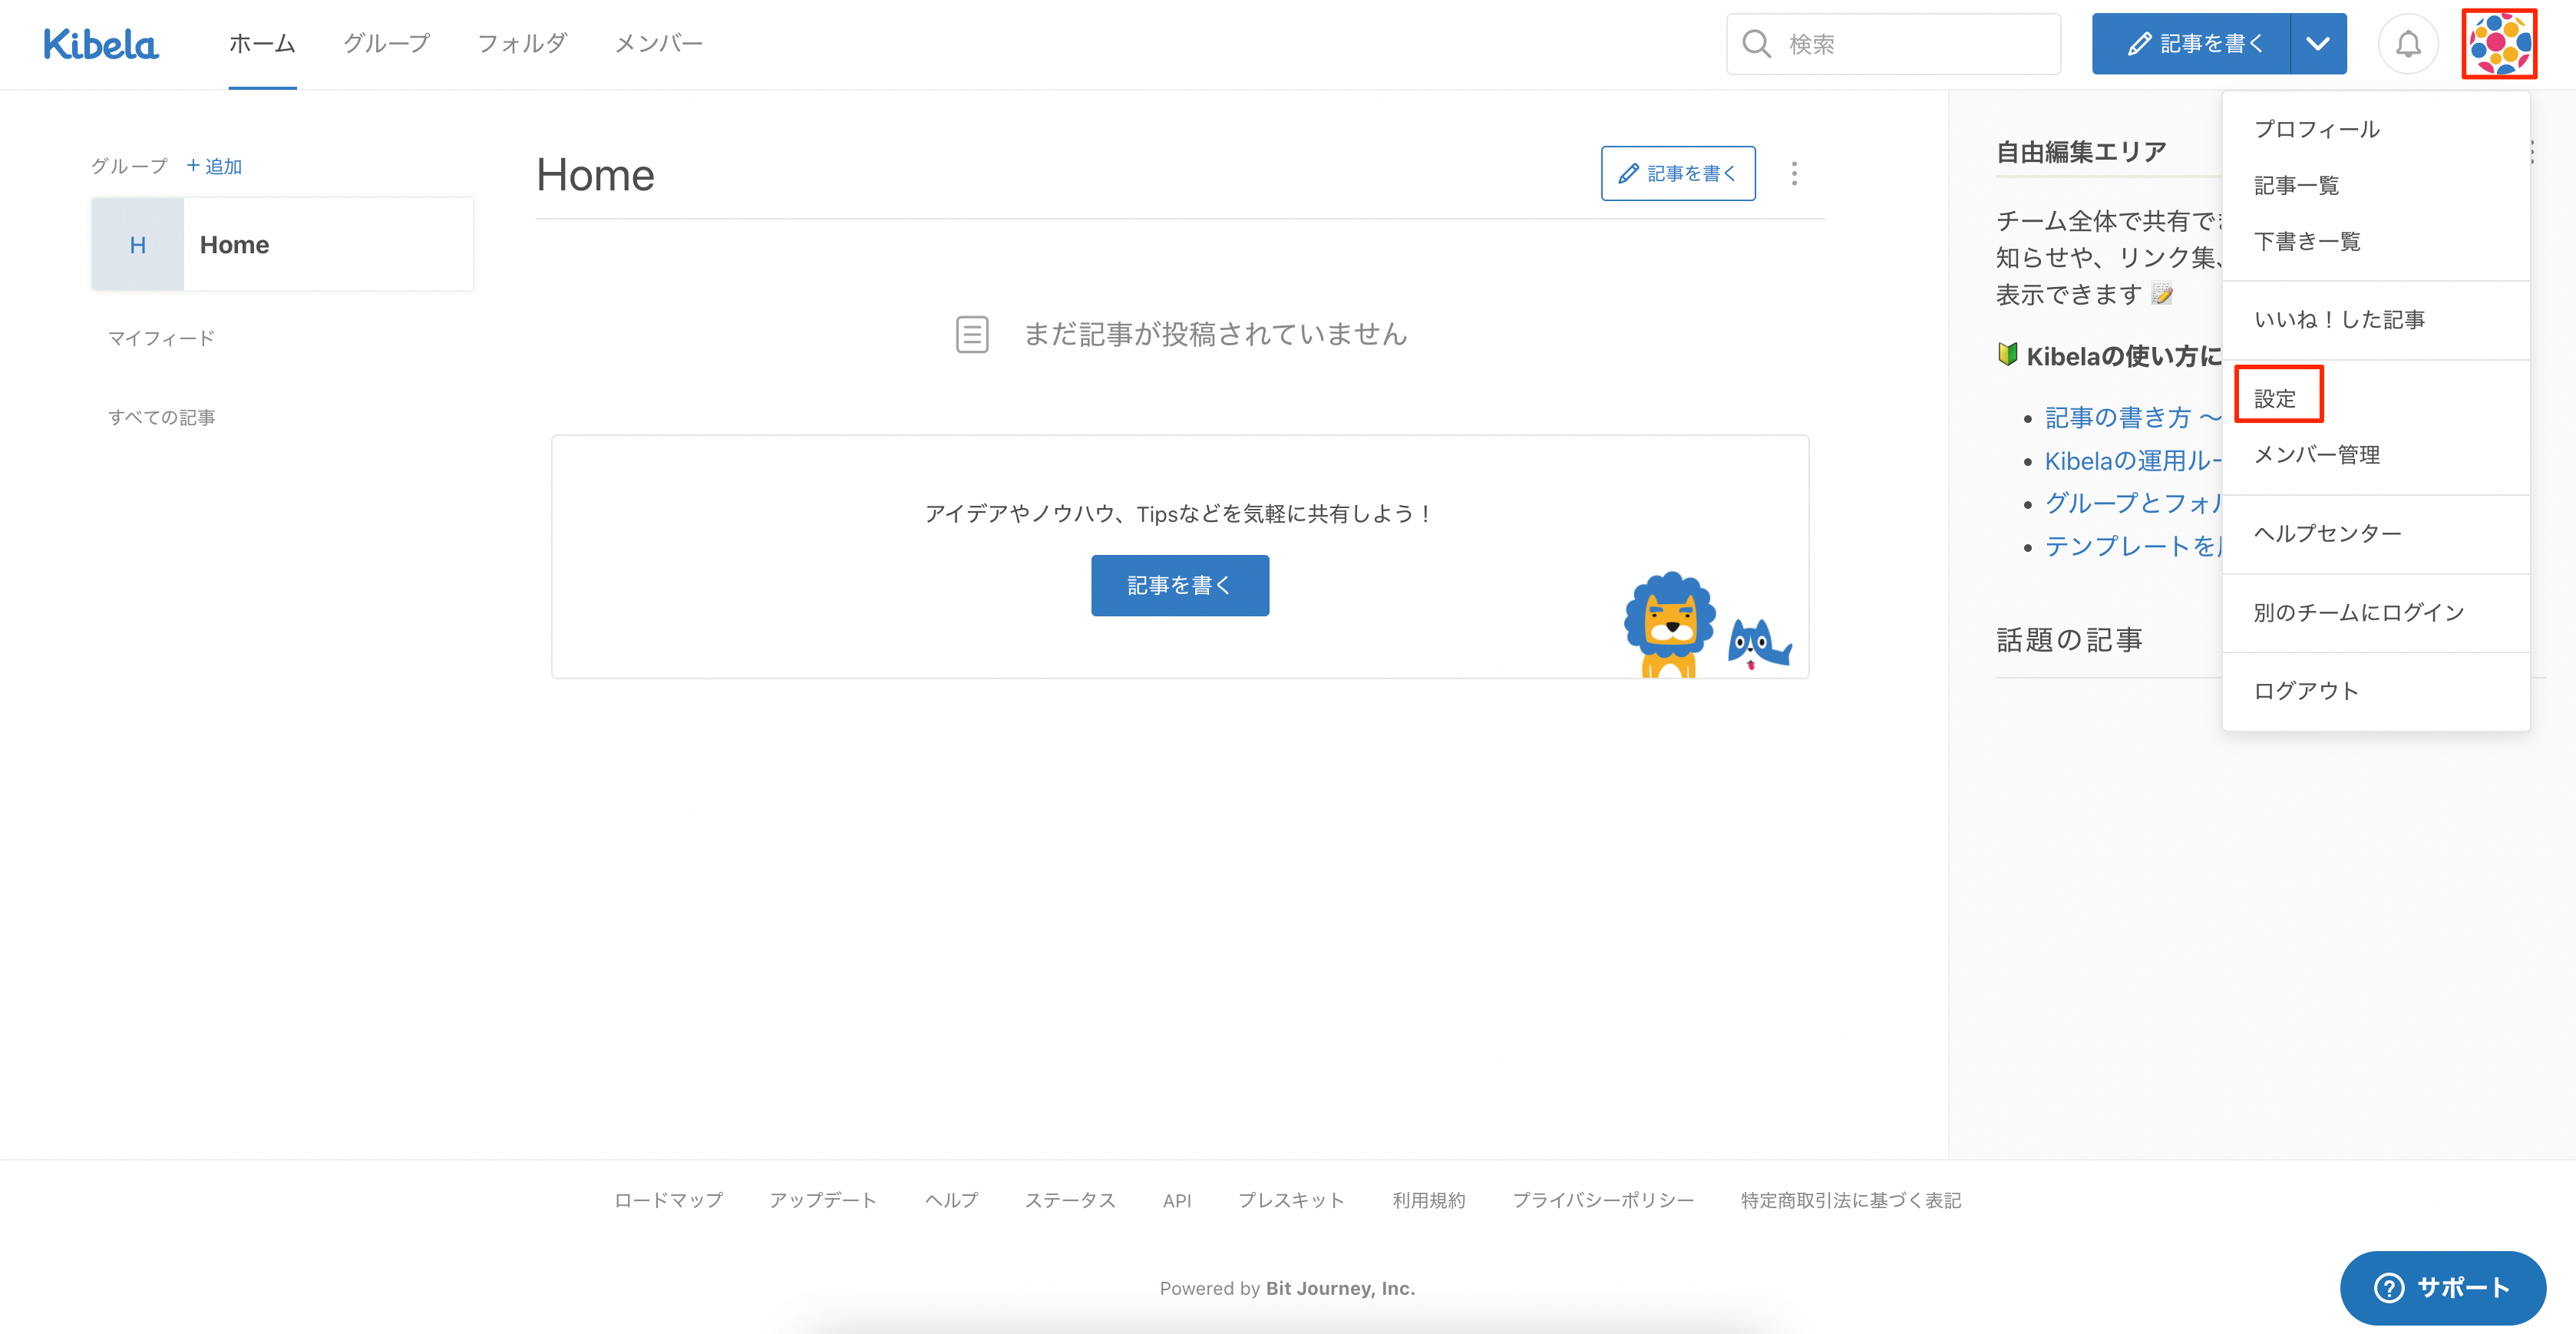Click the Kibela logo
The image size is (2576, 1334).
click(x=101, y=44)
